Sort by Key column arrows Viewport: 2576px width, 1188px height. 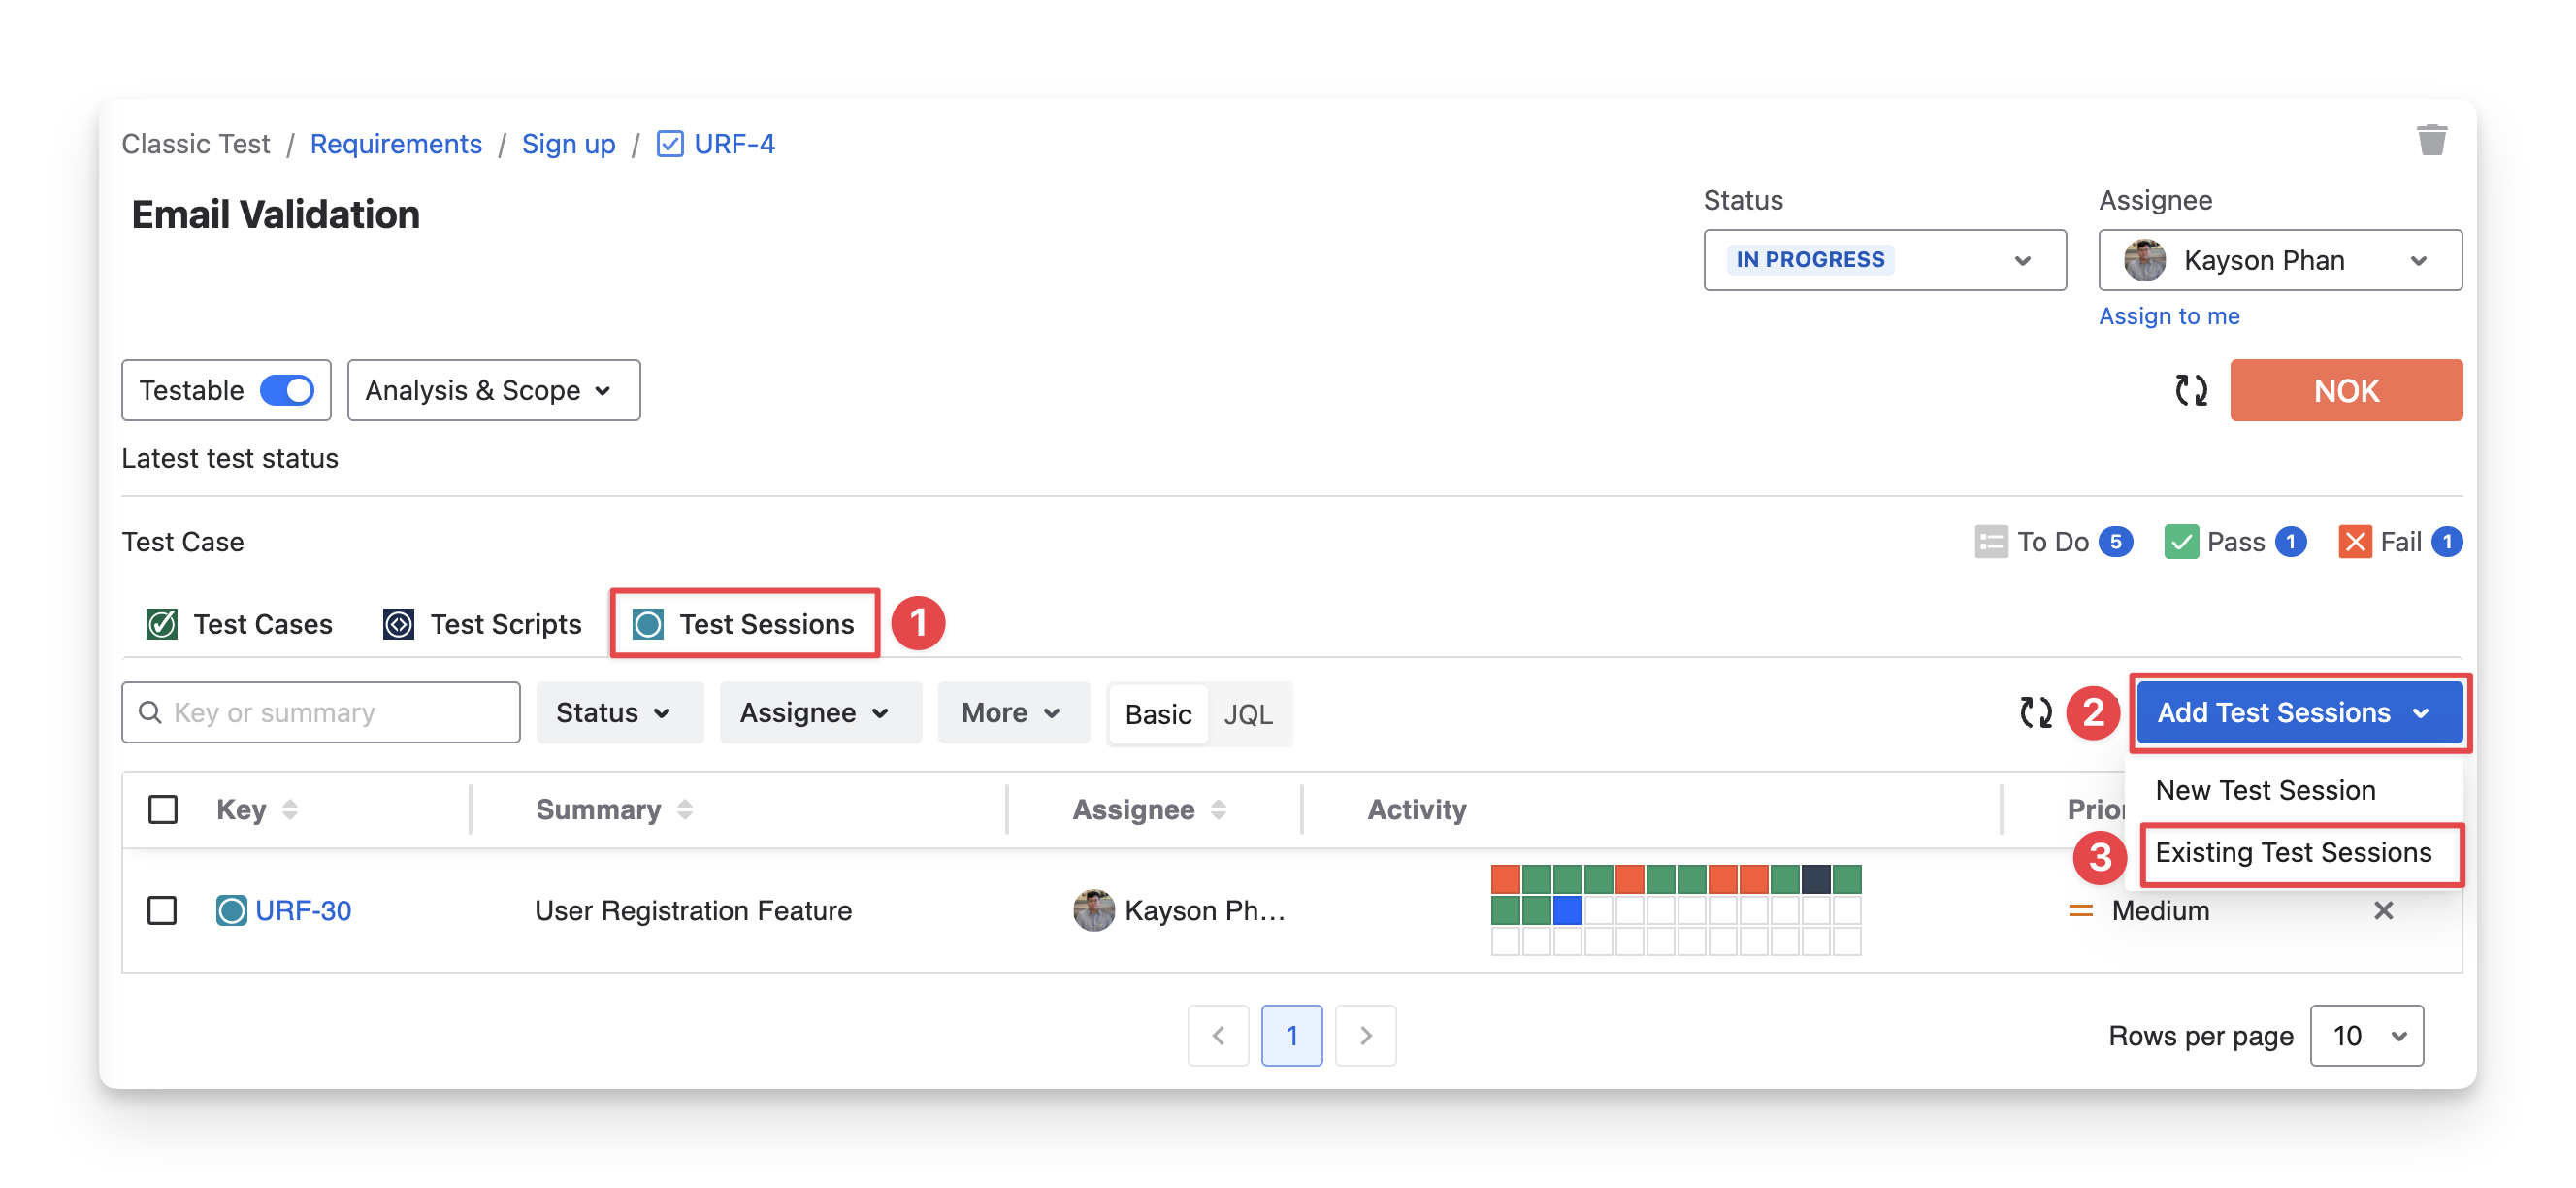[x=290, y=809]
